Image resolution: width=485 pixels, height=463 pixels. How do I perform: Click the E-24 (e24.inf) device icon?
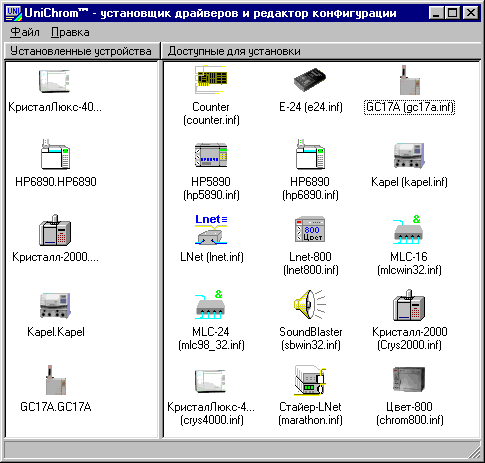point(310,80)
